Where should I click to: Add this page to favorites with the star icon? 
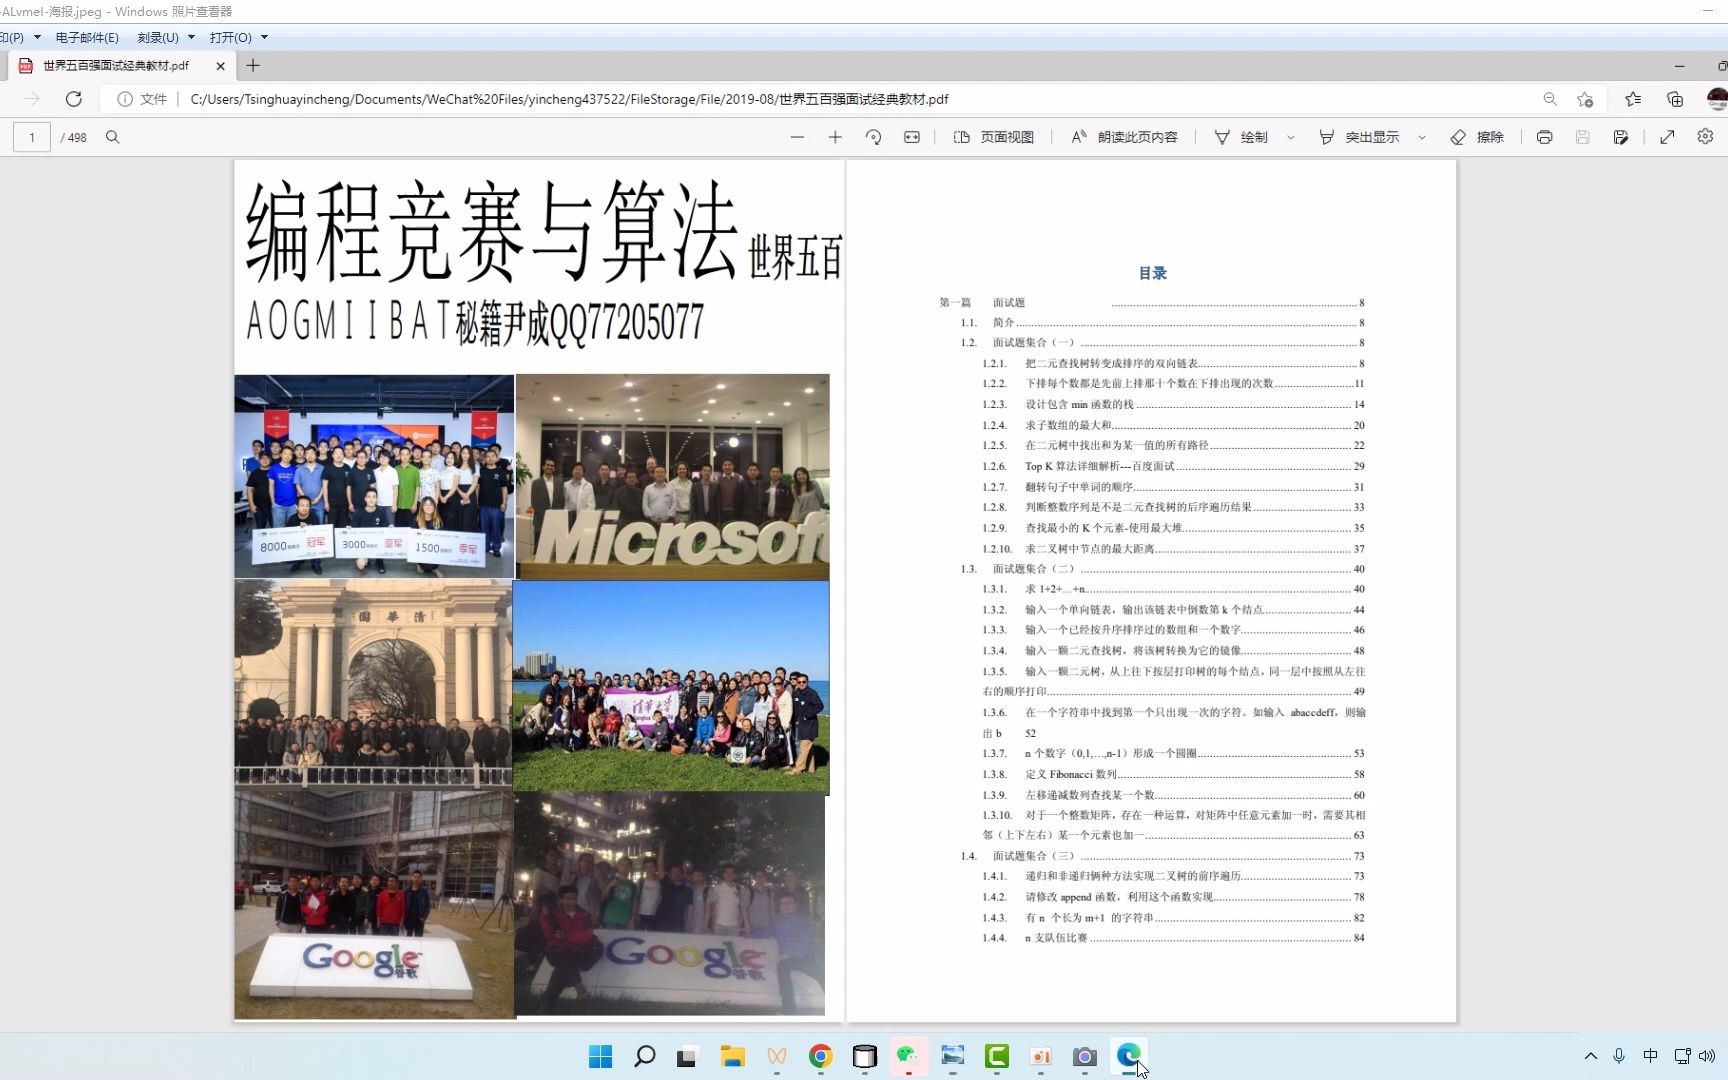click(x=1585, y=99)
